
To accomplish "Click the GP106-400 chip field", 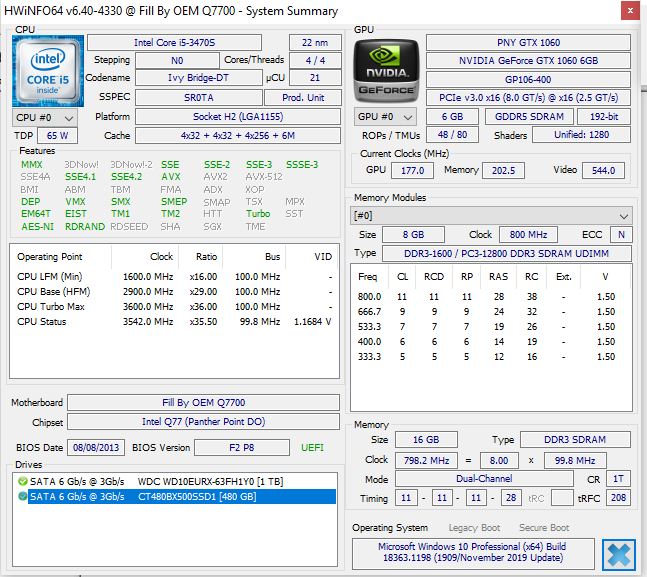I will pyautogui.click(x=528, y=80).
